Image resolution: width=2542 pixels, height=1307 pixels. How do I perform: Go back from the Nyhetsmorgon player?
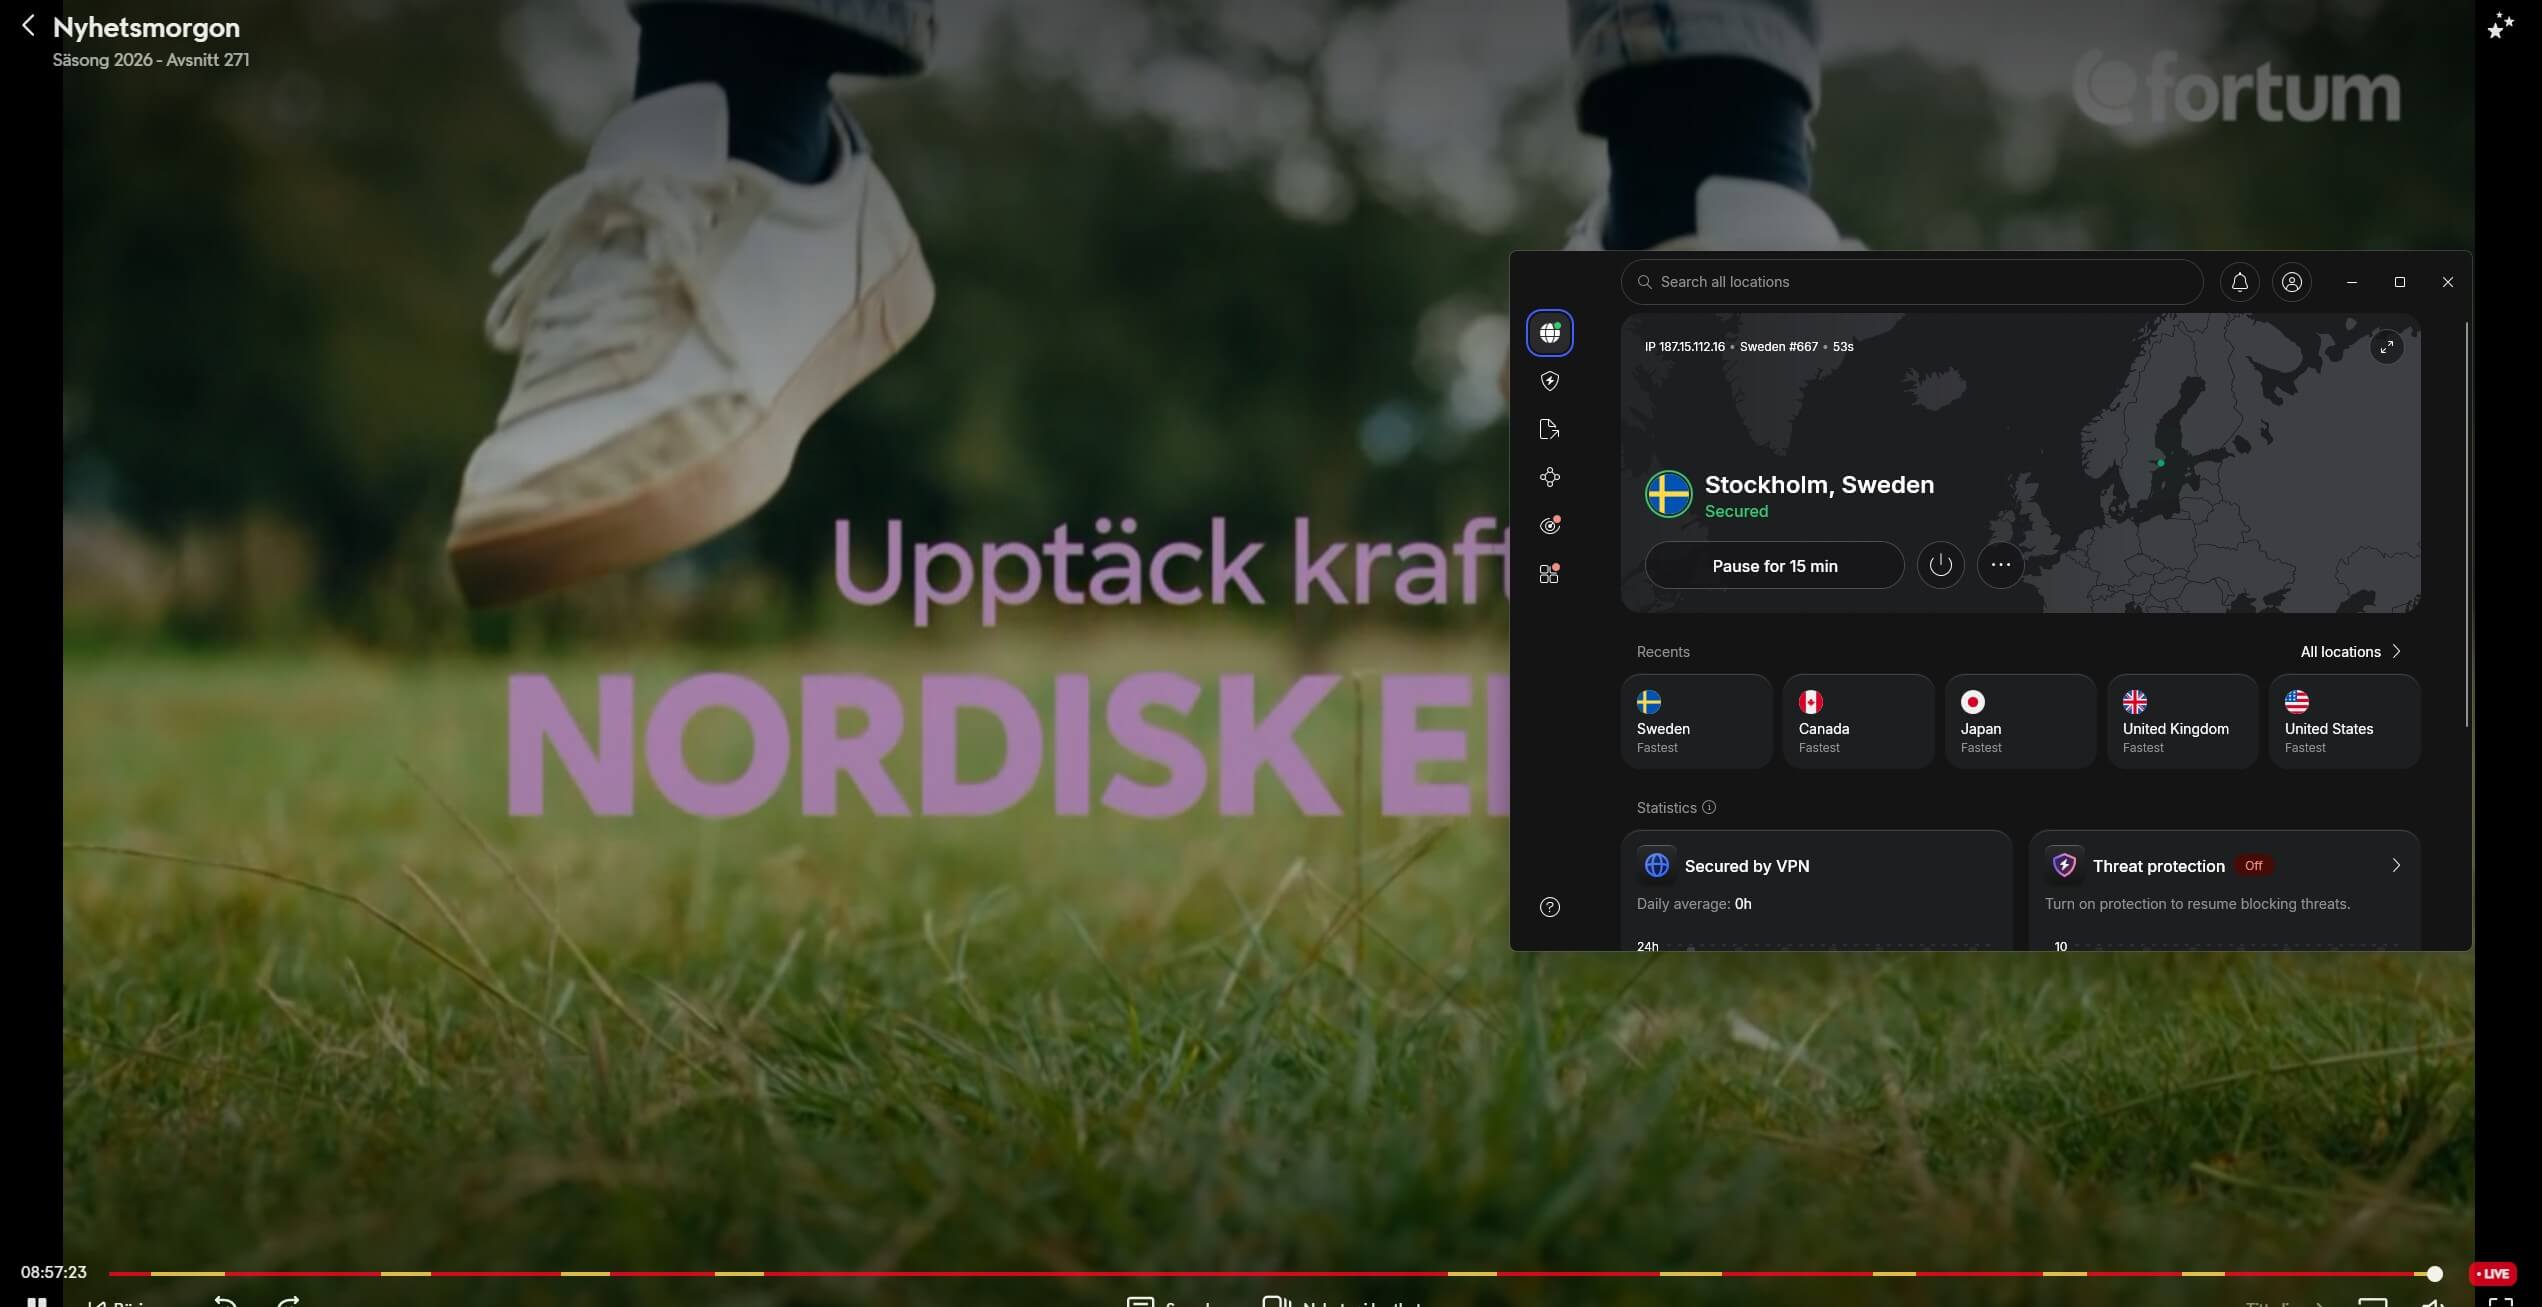point(28,26)
